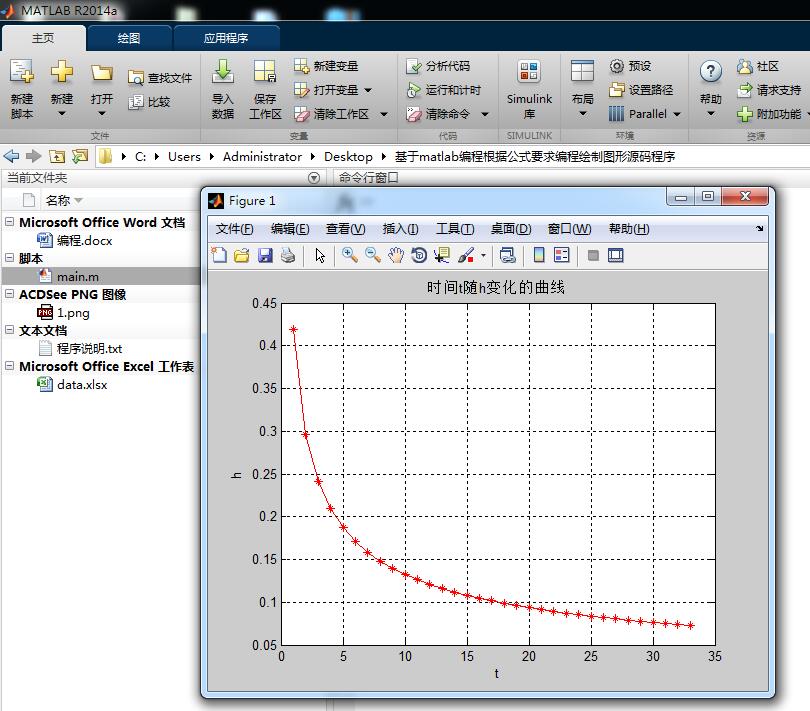810x711 pixels.
Task: Switch to the 绘图 (Plots) ribbon tab
Action: point(129,38)
